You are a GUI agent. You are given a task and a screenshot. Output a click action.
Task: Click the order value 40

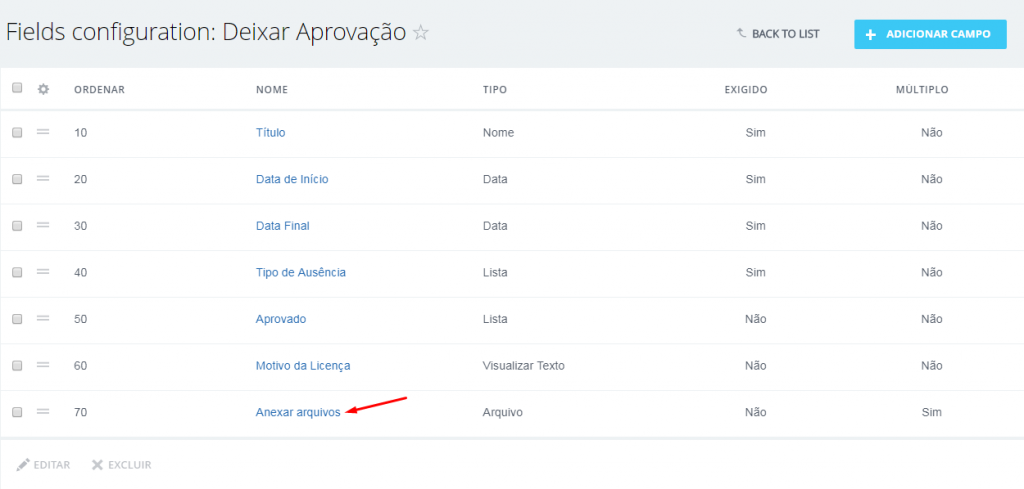(81, 272)
